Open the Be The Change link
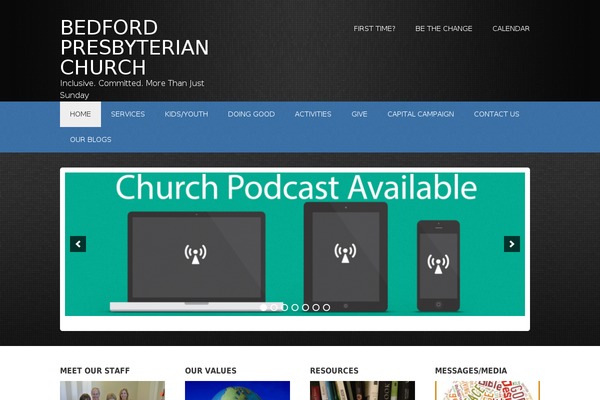Image resolution: width=600 pixels, height=400 pixels. [x=443, y=28]
